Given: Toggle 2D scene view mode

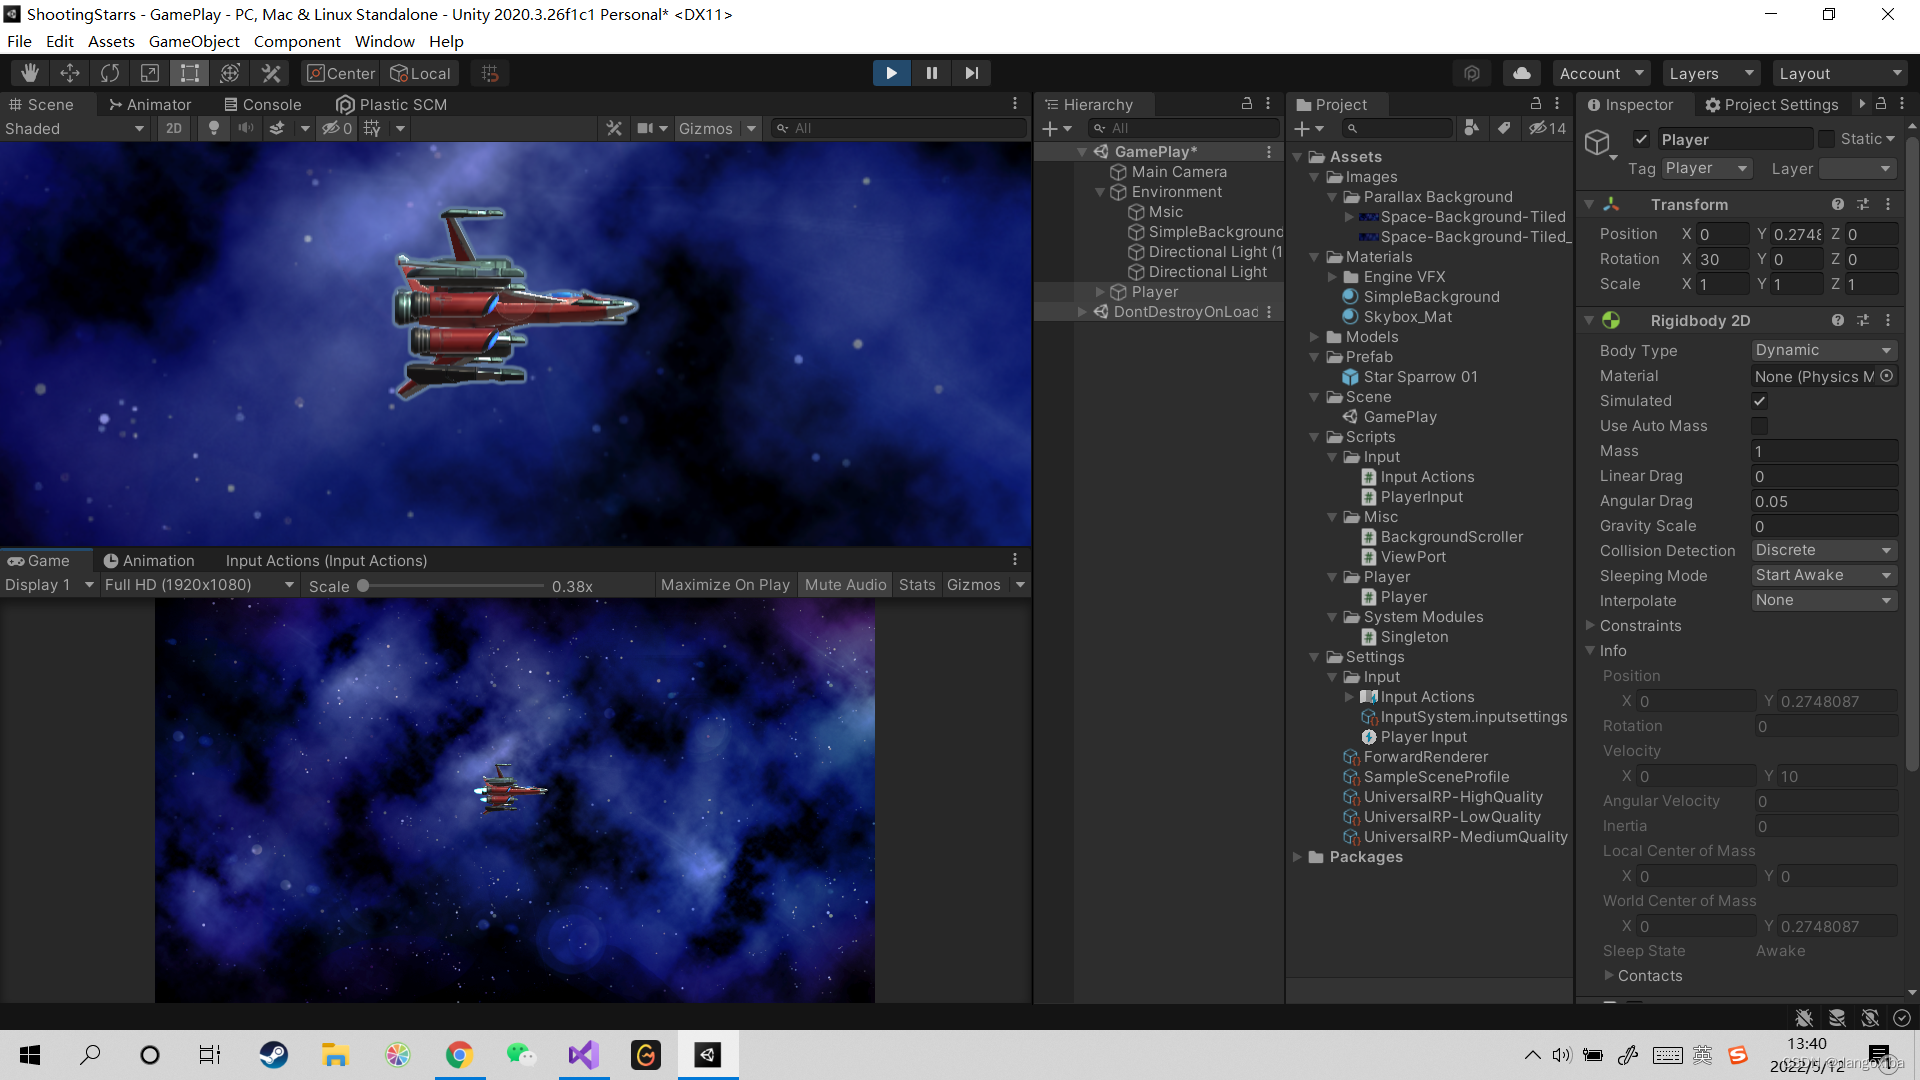Looking at the screenshot, I should click(x=174, y=128).
